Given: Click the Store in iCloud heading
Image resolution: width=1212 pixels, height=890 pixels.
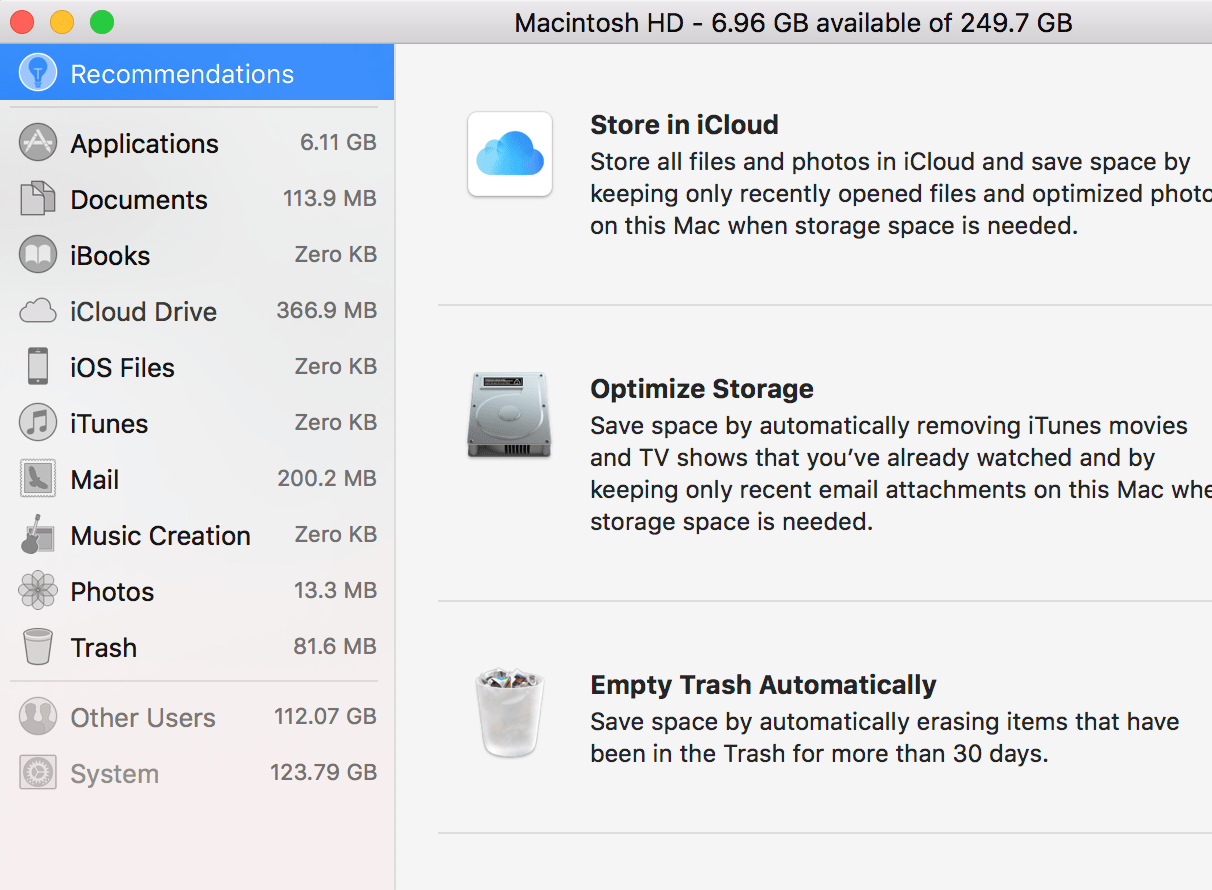Looking at the screenshot, I should pyautogui.click(x=684, y=124).
